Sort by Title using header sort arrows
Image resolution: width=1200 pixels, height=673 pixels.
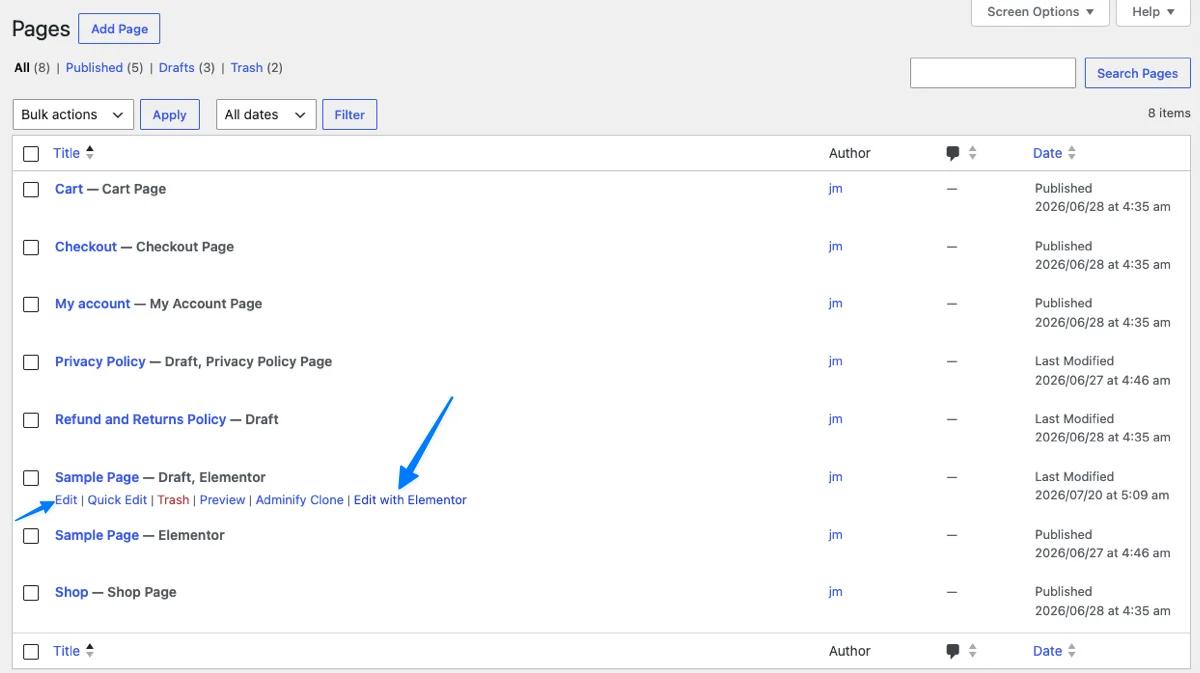tap(90, 153)
